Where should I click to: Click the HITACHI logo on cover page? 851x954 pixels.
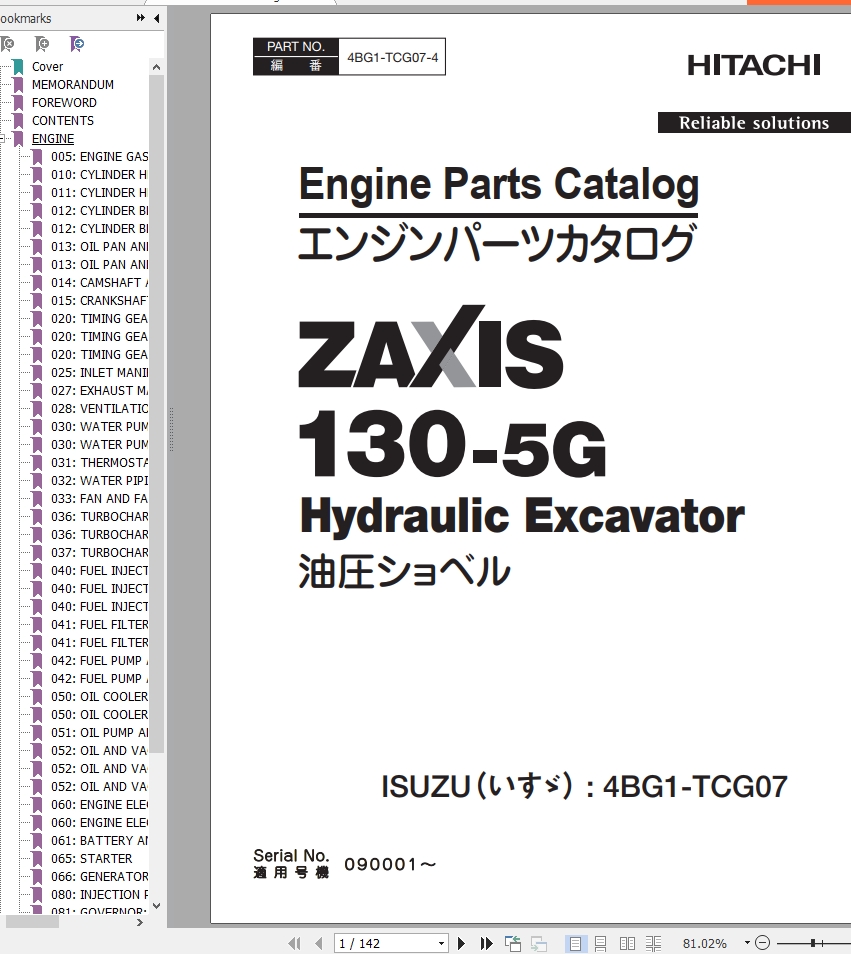[754, 65]
